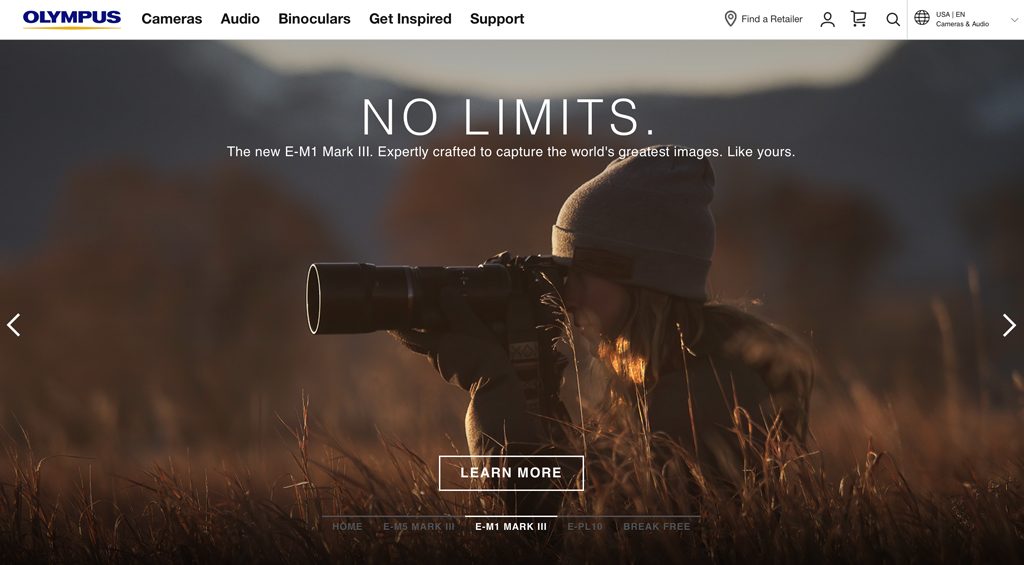This screenshot has width=1024, height=565.
Task: Open the Support menu
Action: click(x=497, y=19)
